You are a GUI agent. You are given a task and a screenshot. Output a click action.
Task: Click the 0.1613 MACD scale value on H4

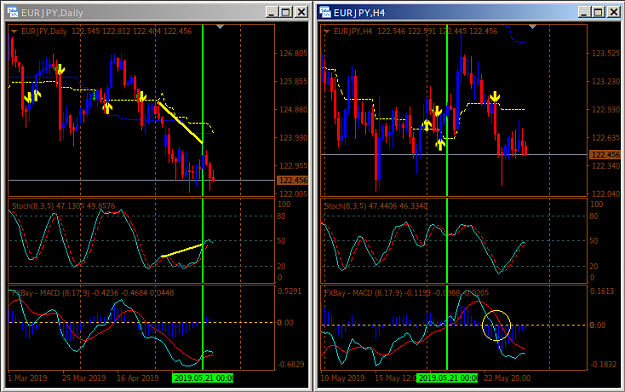click(602, 291)
